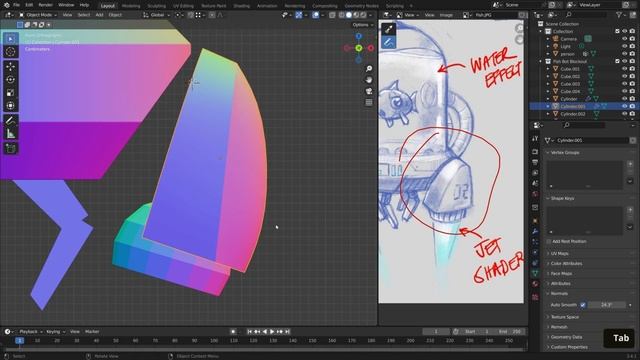
Task: Expand the Texture Space panel
Action: tap(564, 317)
